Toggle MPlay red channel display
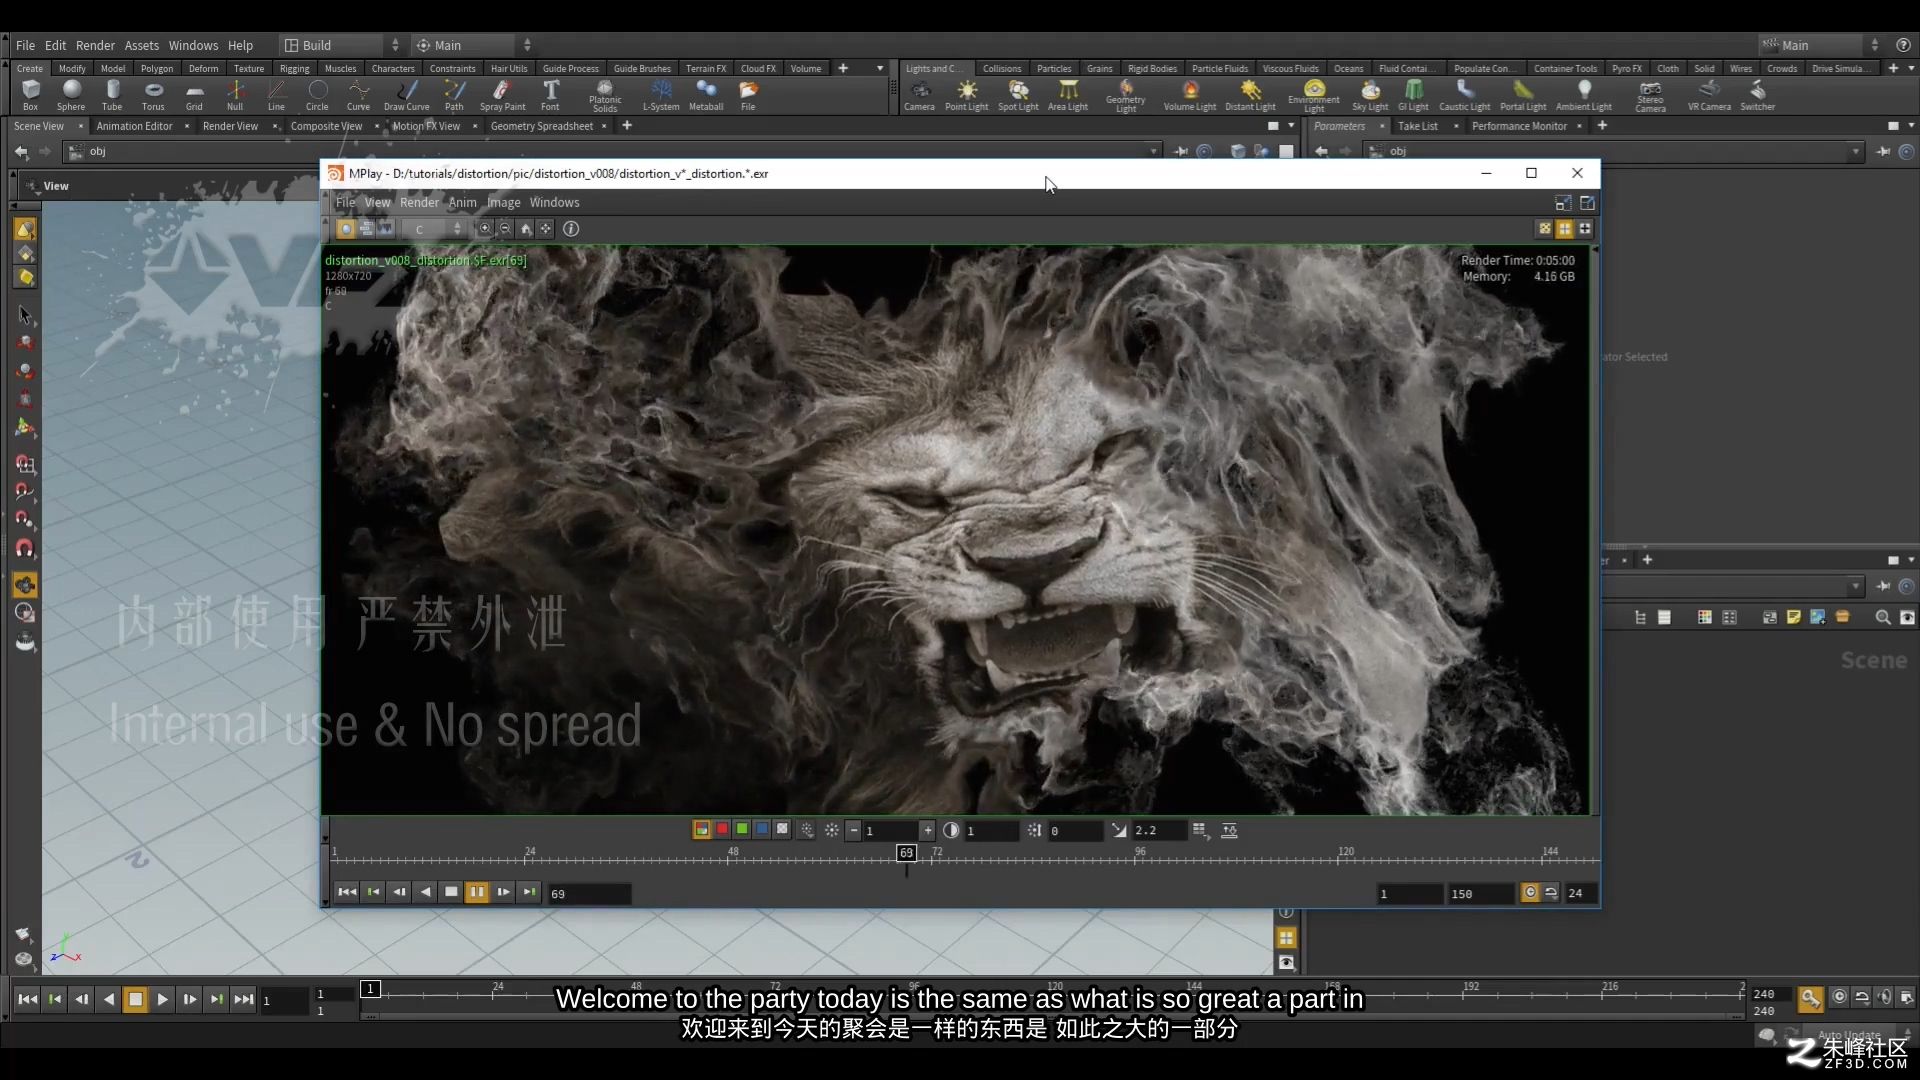Viewport: 1920px width, 1080px height. click(722, 829)
